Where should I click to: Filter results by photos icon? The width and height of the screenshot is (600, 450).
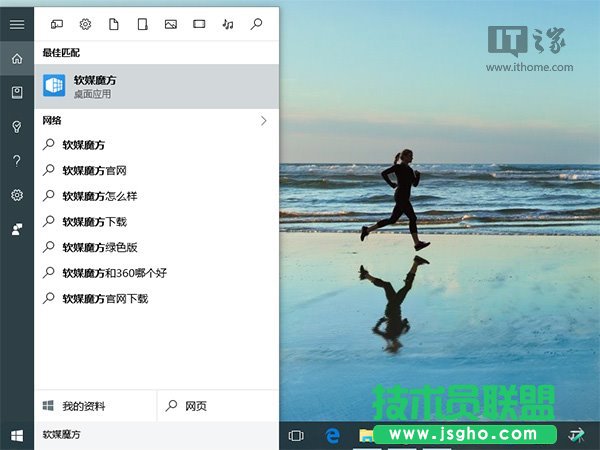pyautogui.click(x=171, y=24)
